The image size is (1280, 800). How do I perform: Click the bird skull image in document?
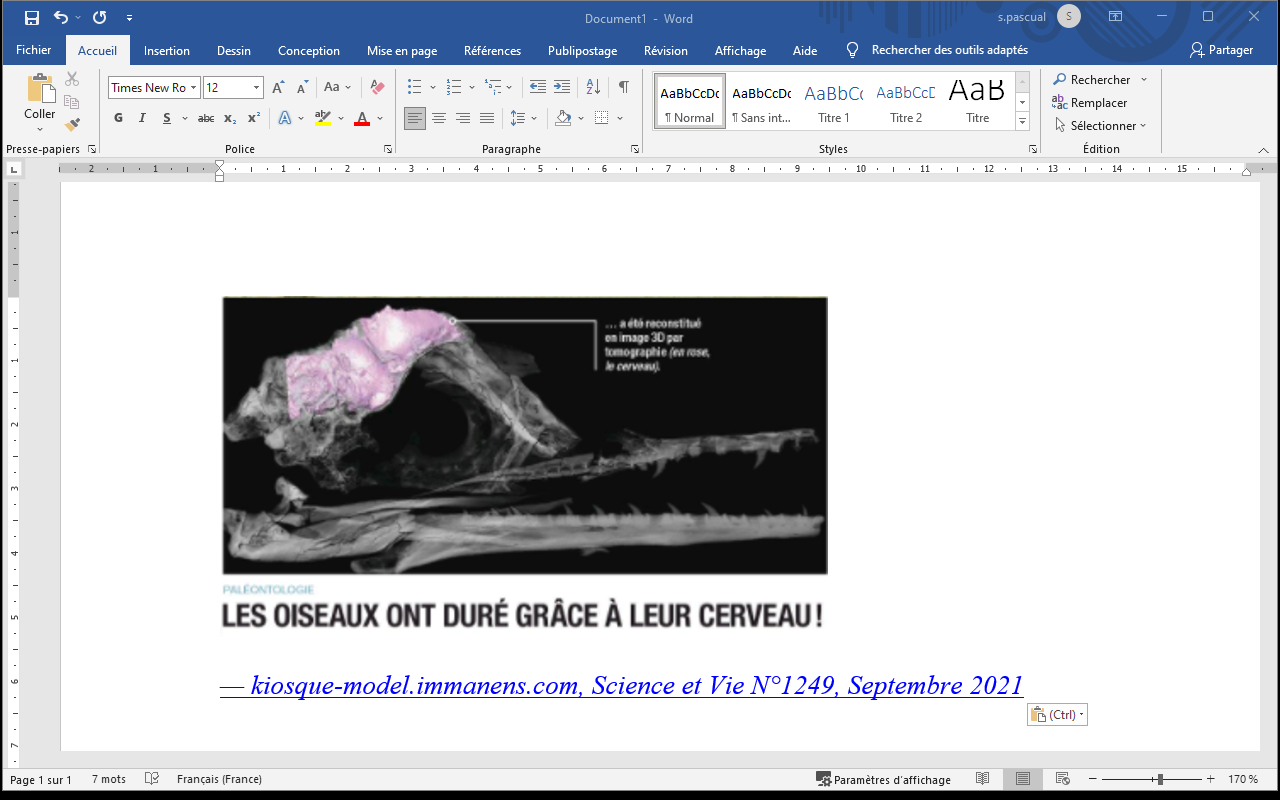pos(525,435)
